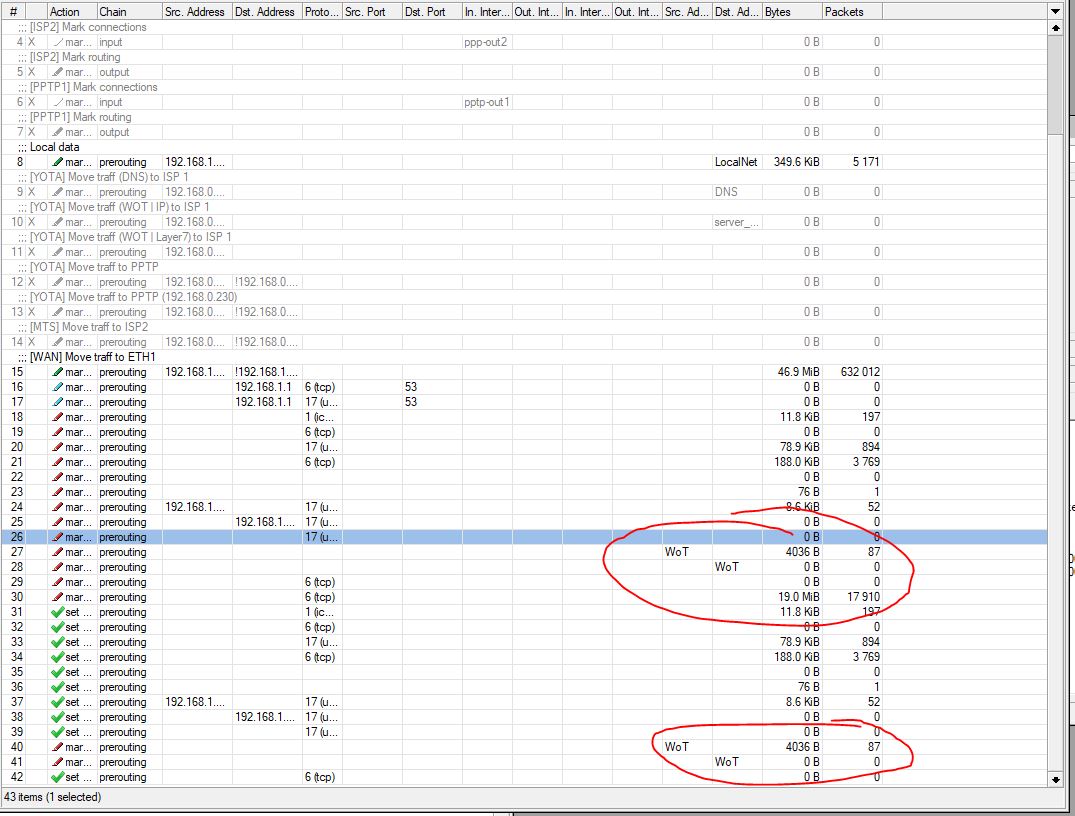The image size is (1075, 816).
Task: Click the Chain column header
Action: pyautogui.click(x=127, y=11)
